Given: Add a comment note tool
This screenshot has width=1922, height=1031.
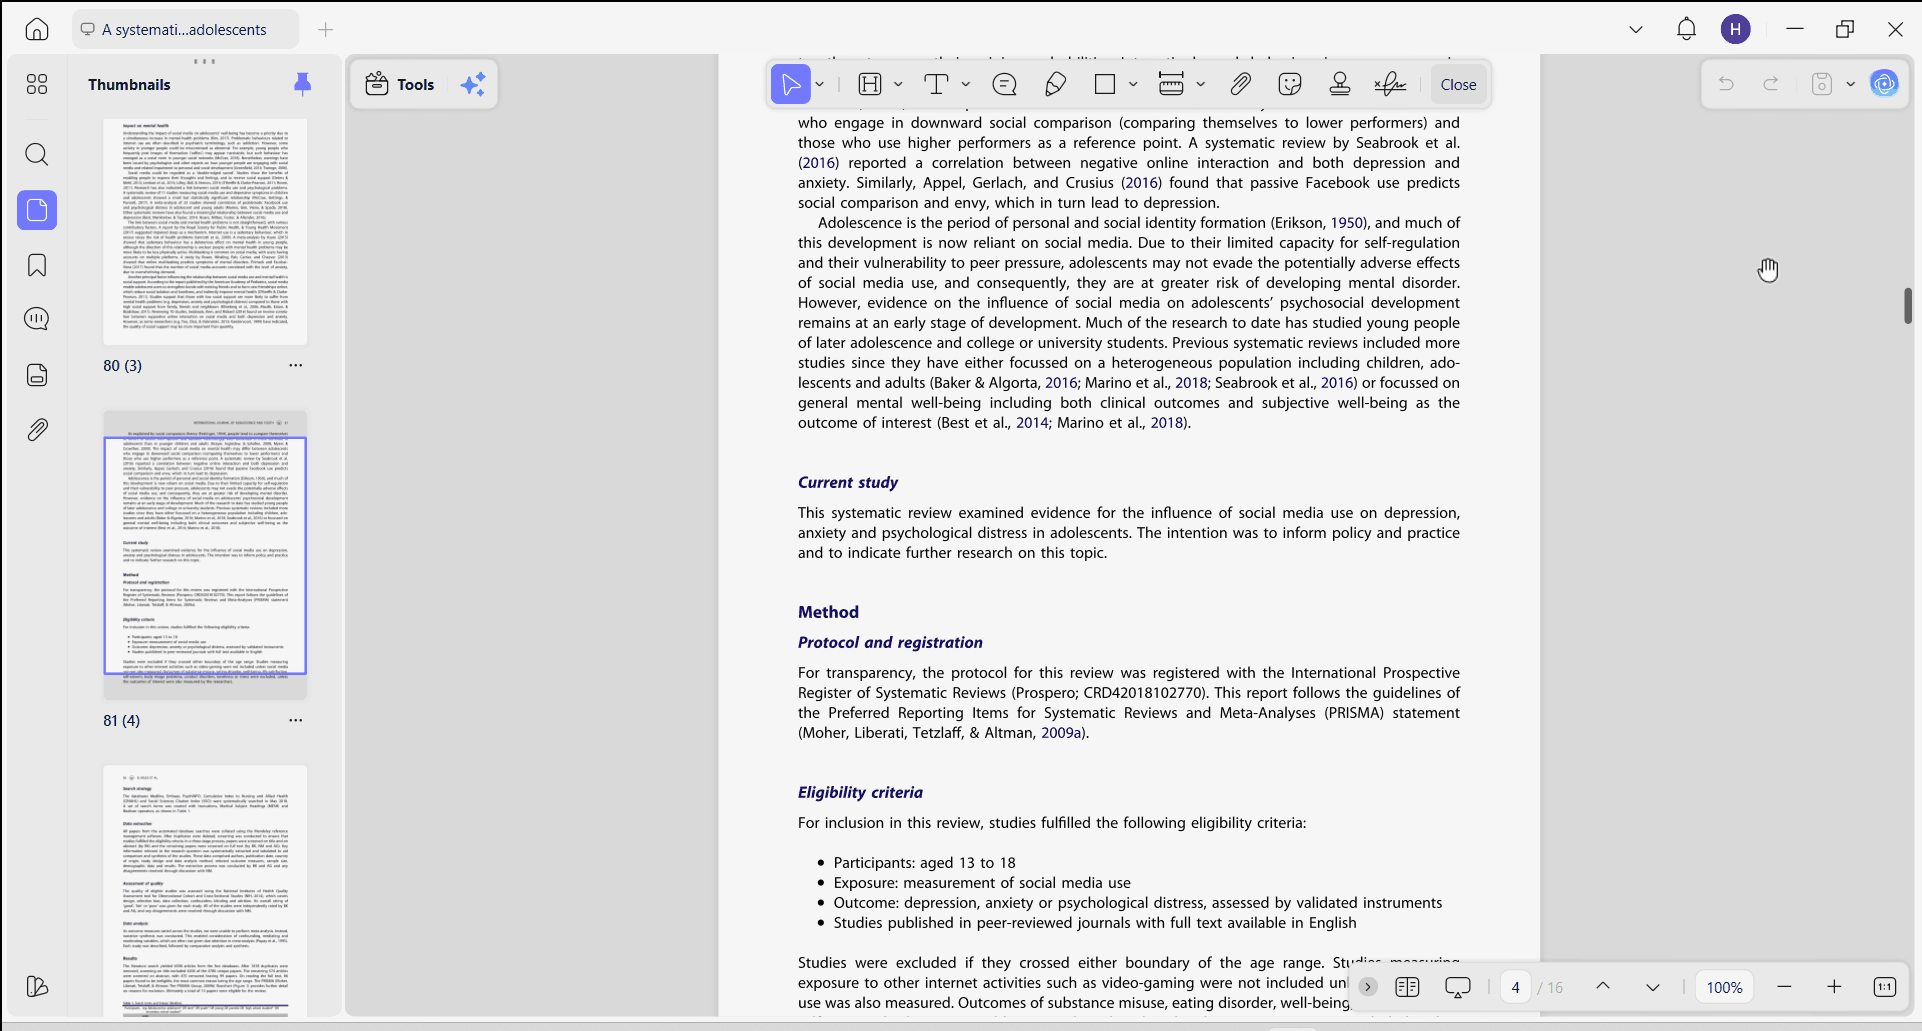Looking at the screenshot, I should point(1005,84).
